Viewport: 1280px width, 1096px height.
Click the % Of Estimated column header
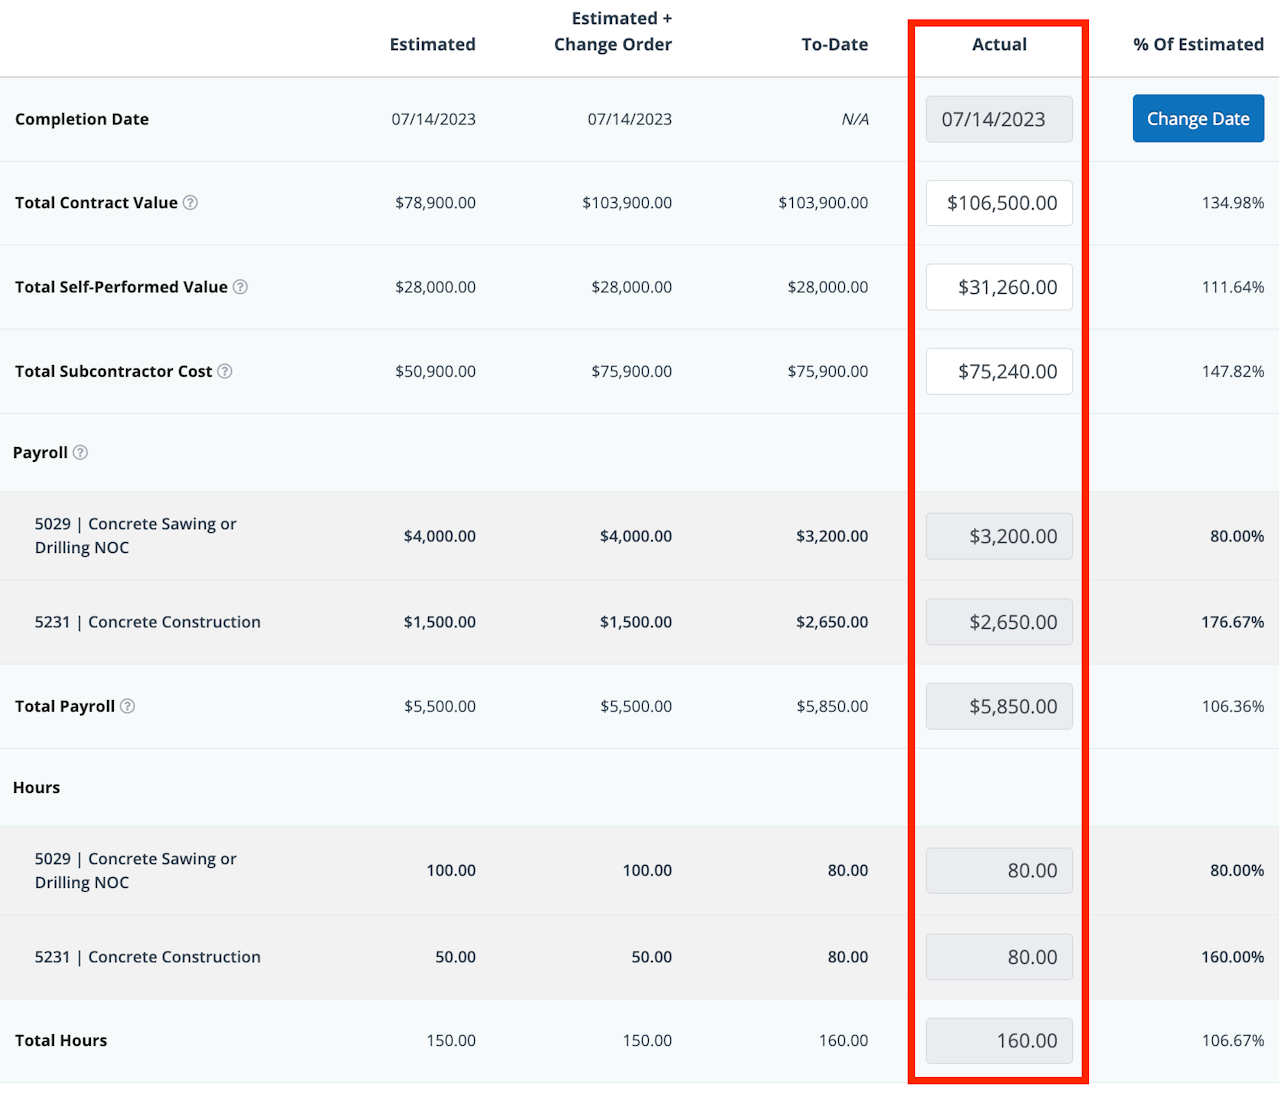pyautogui.click(x=1198, y=44)
